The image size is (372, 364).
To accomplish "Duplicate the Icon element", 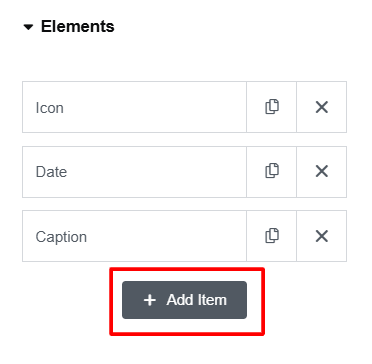I will tap(272, 107).
